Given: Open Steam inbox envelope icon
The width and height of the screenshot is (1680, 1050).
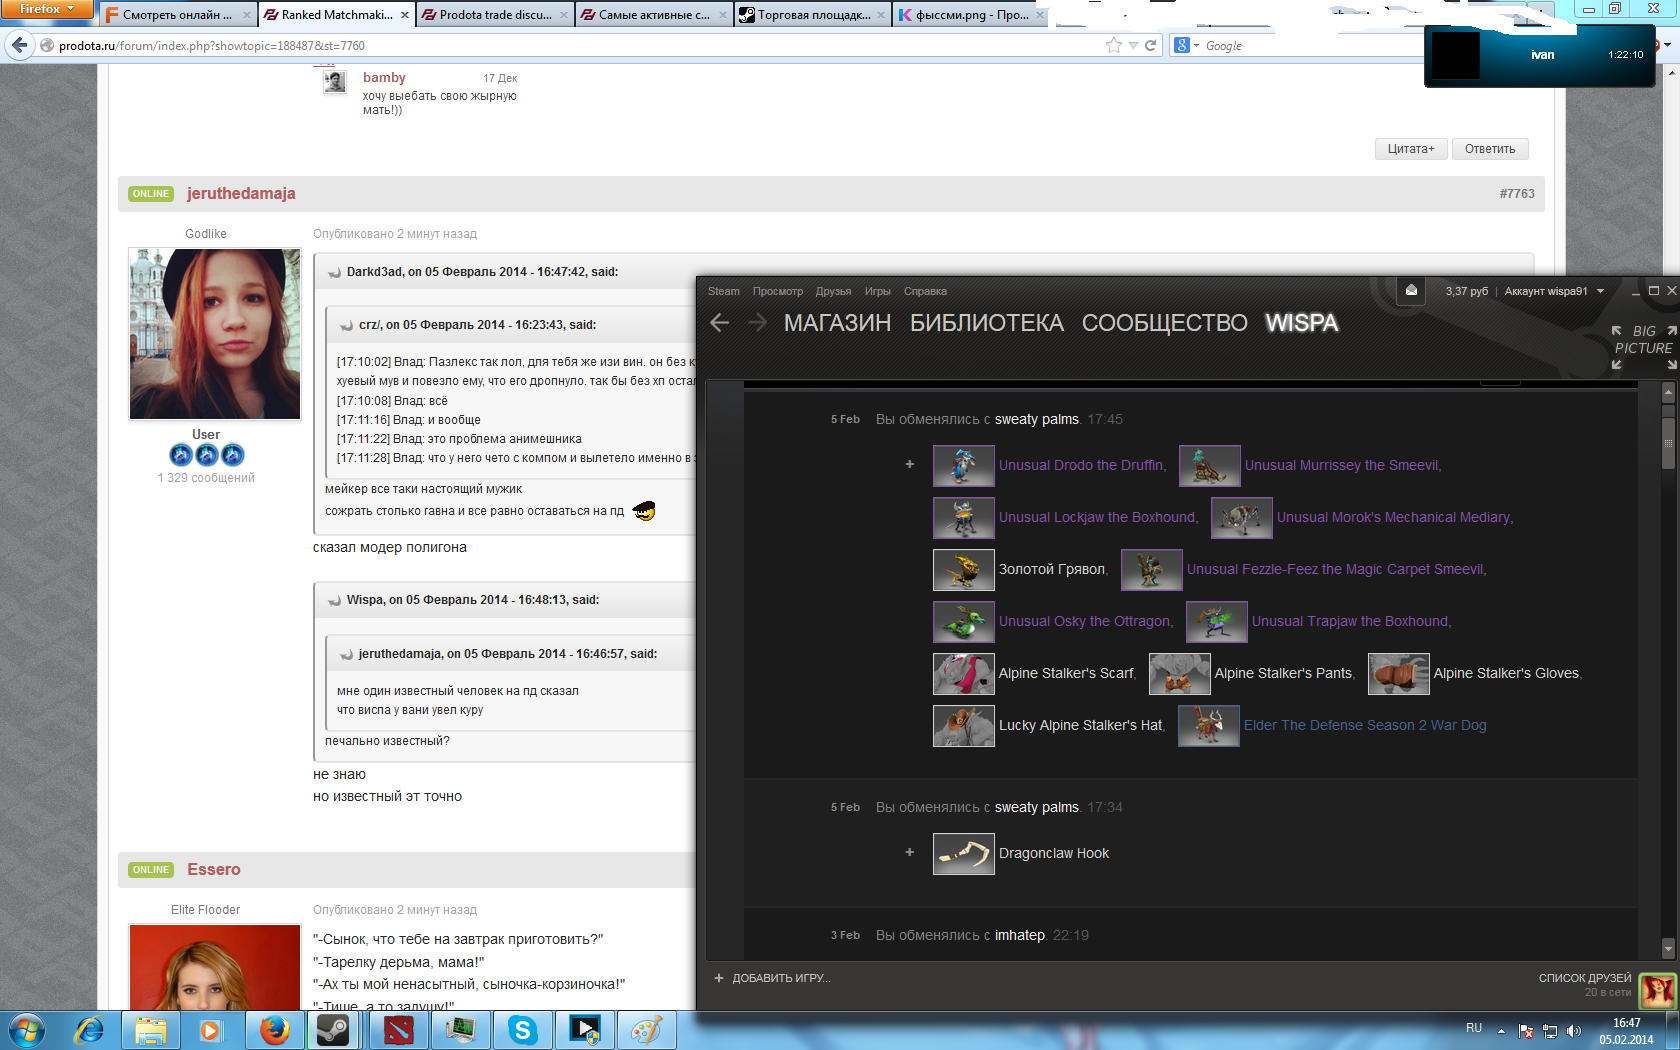Looking at the screenshot, I should tap(1411, 291).
